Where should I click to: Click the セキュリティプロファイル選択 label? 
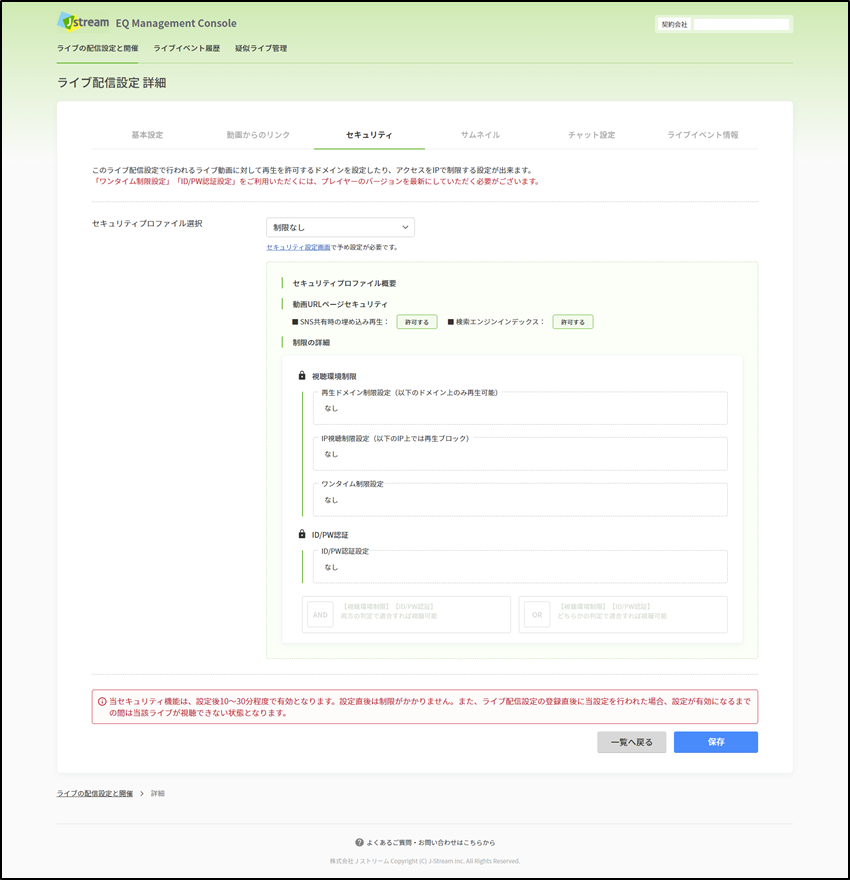coord(147,223)
